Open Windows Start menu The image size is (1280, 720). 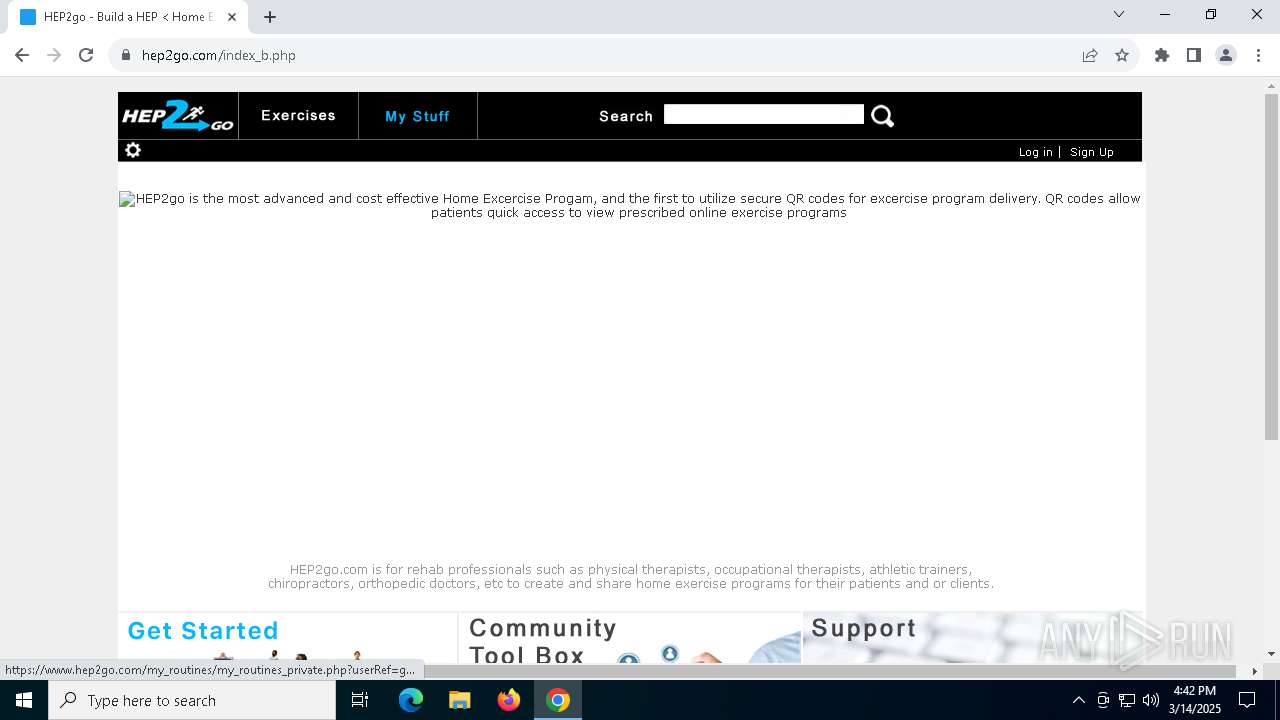(x=24, y=700)
